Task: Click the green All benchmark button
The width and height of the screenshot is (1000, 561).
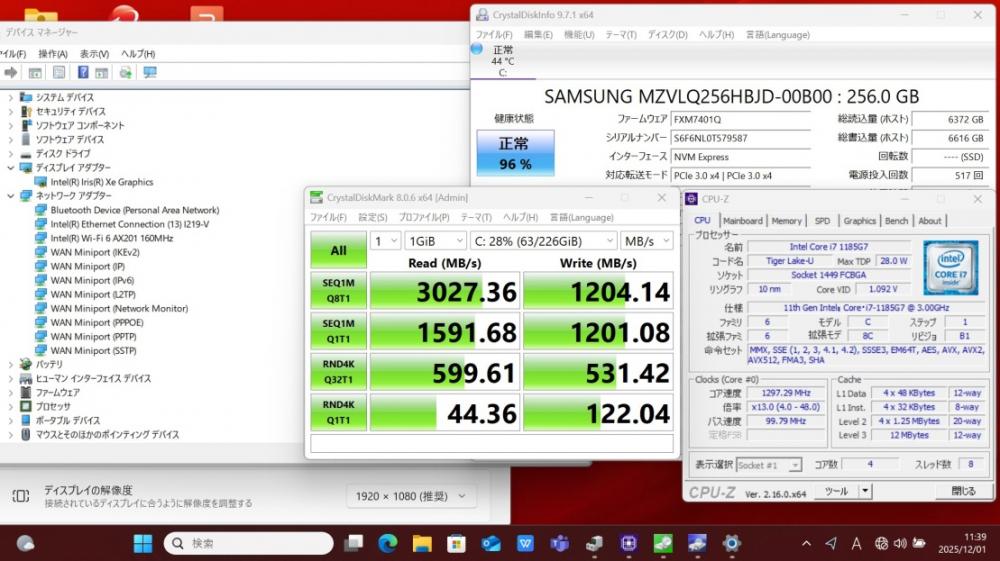Action: pos(338,251)
